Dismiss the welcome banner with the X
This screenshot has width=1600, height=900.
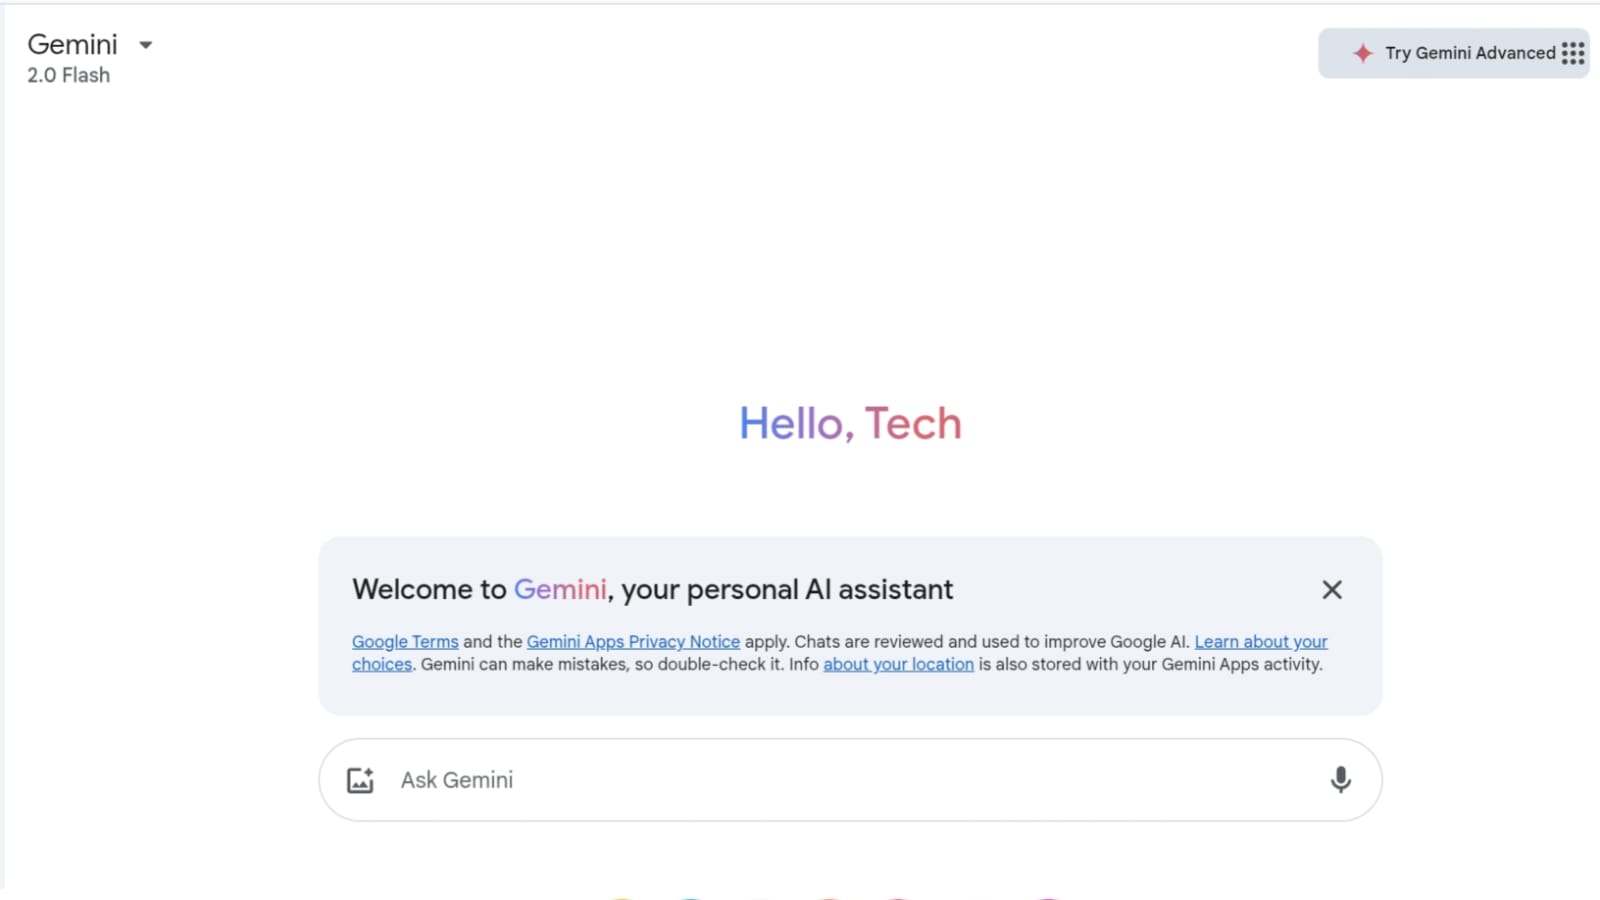[x=1332, y=590]
